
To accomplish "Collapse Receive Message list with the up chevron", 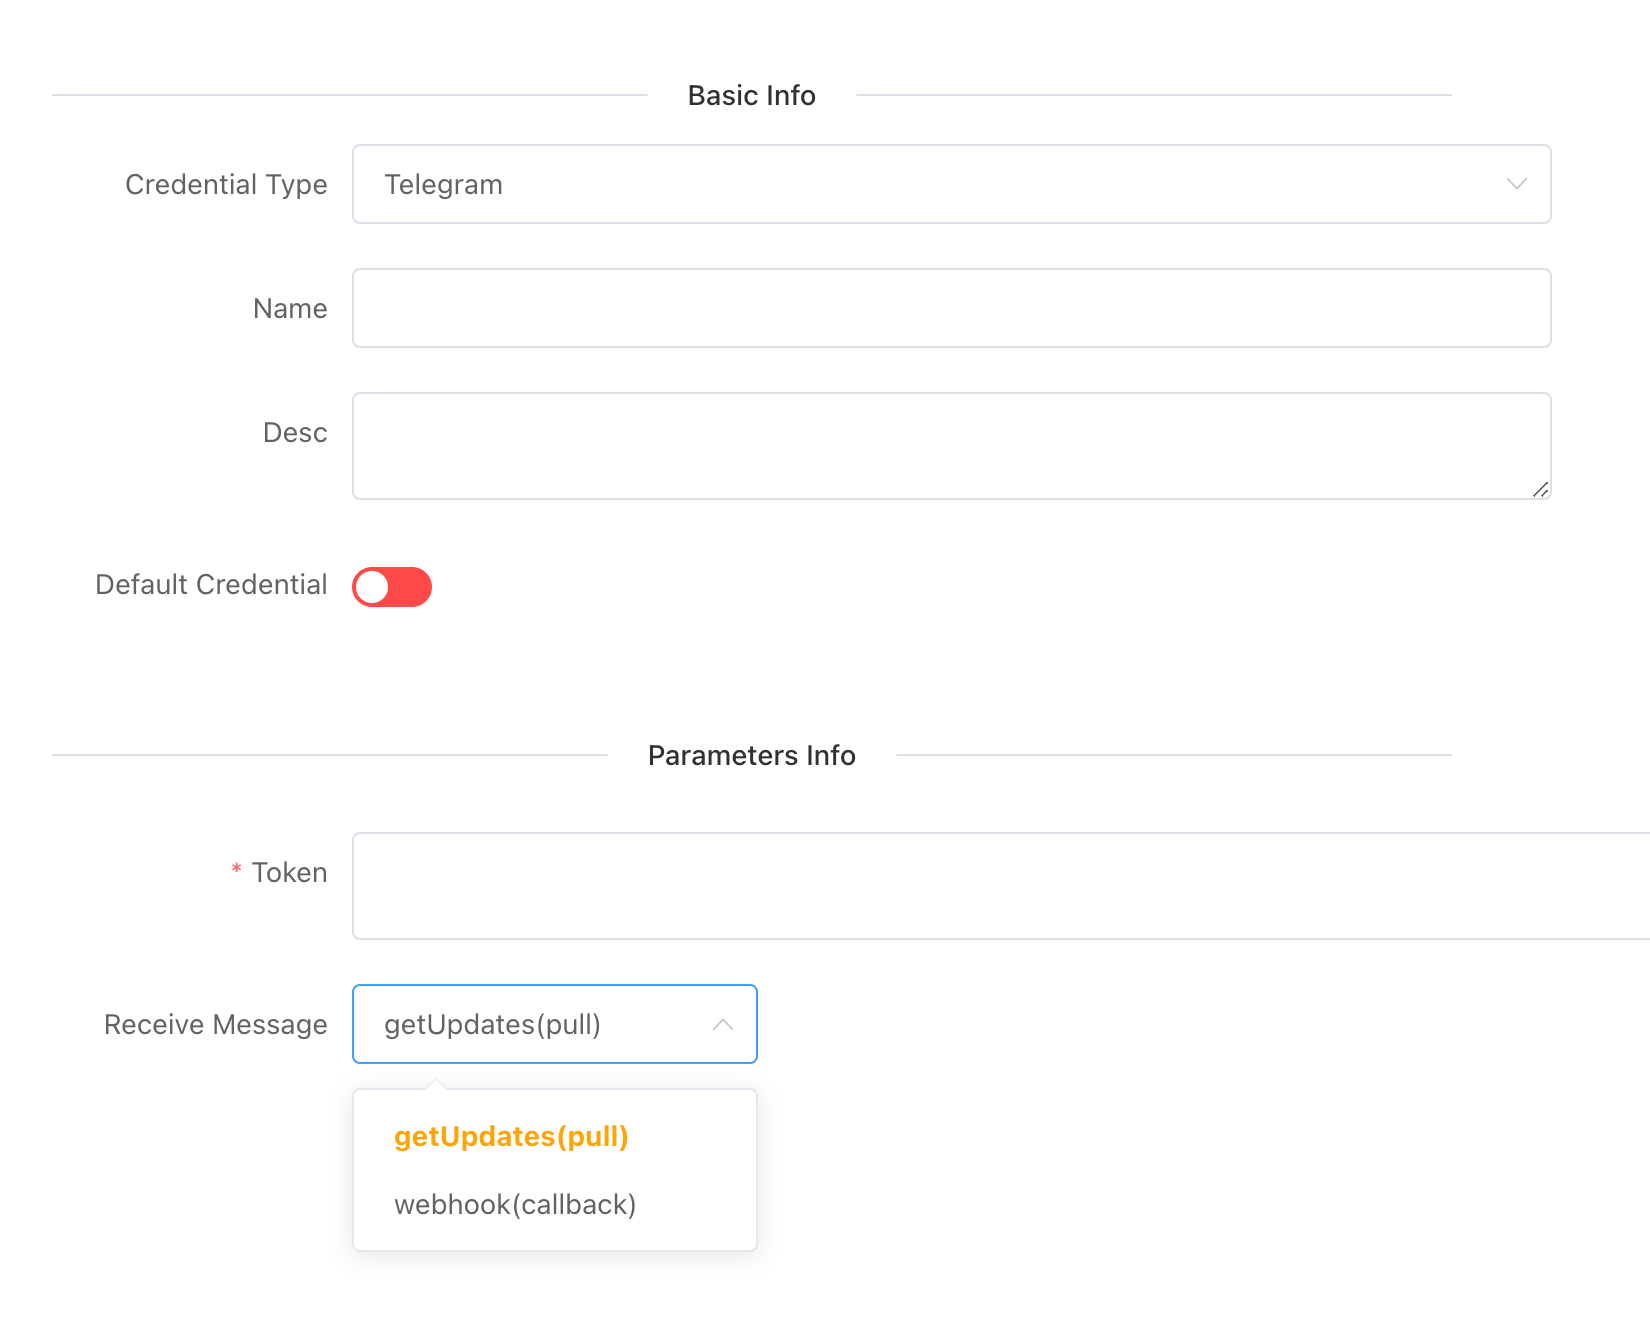I will point(722,1025).
